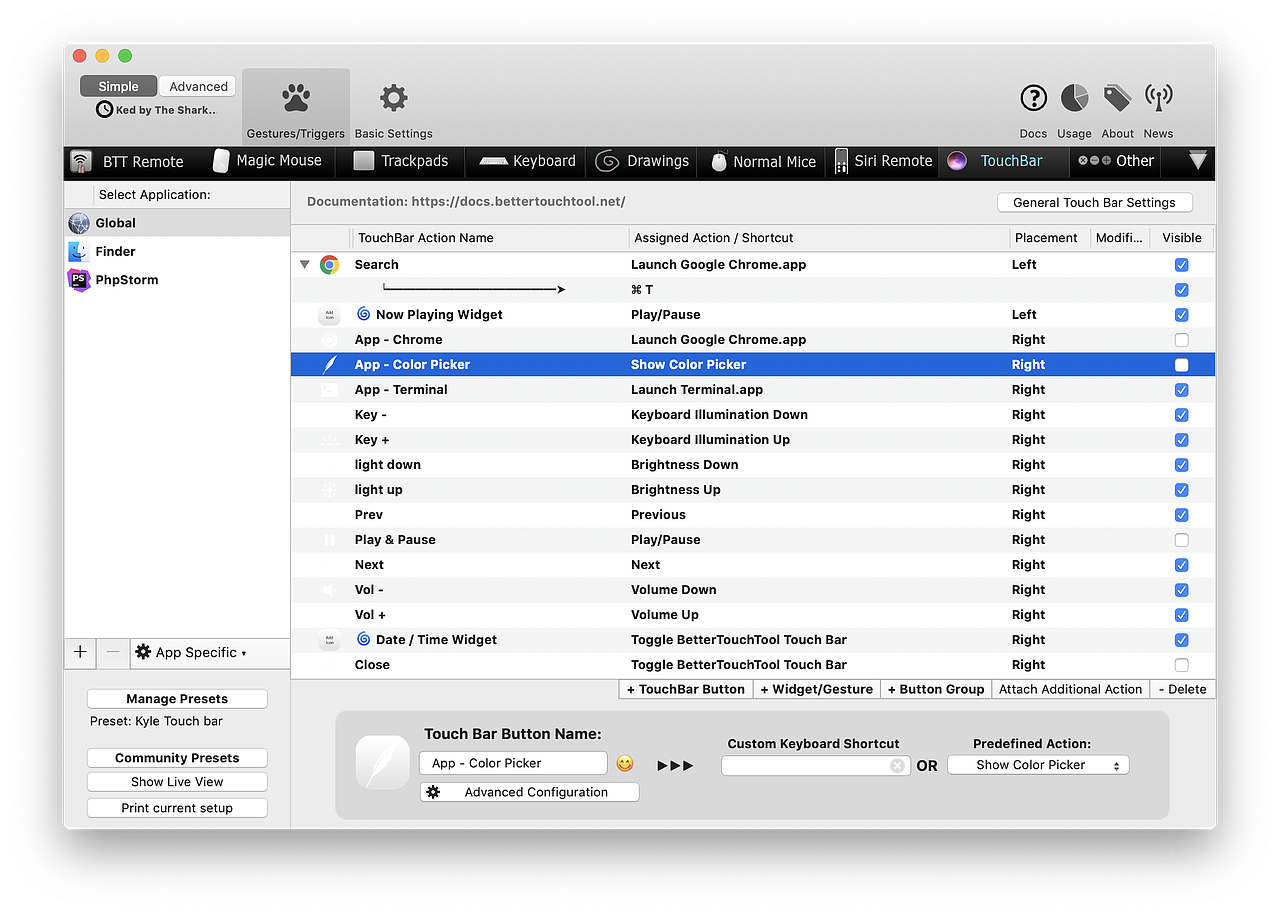Add a Widget/Gesture
The height and width of the screenshot is (913, 1280).
click(x=817, y=689)
